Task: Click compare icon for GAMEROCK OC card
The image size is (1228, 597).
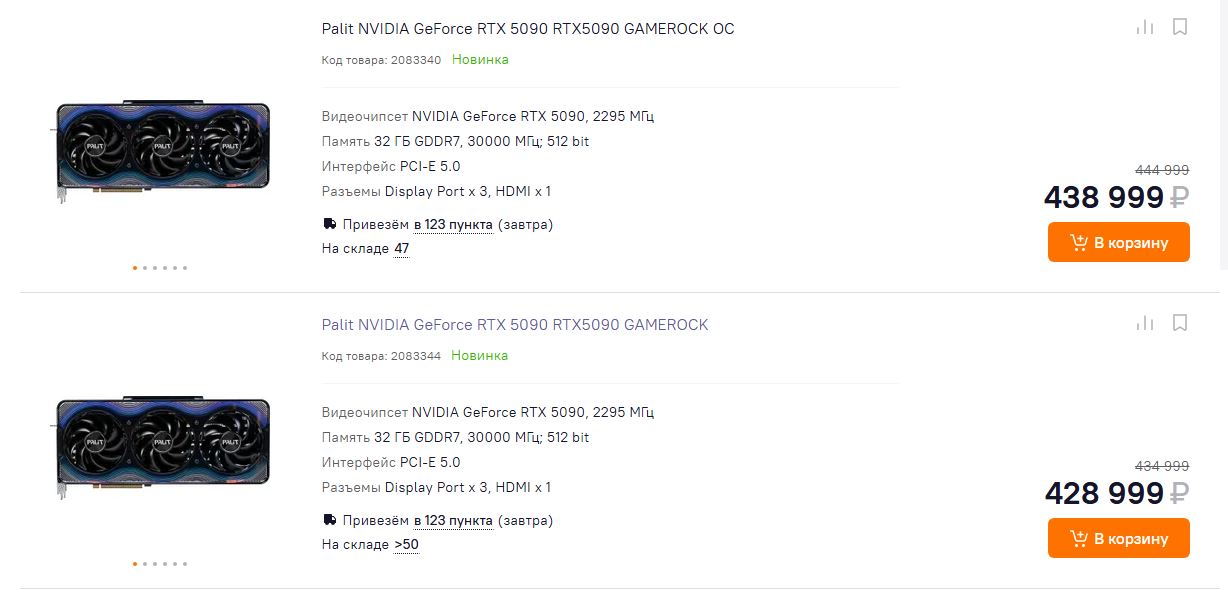Action: tap(1145, 27)
